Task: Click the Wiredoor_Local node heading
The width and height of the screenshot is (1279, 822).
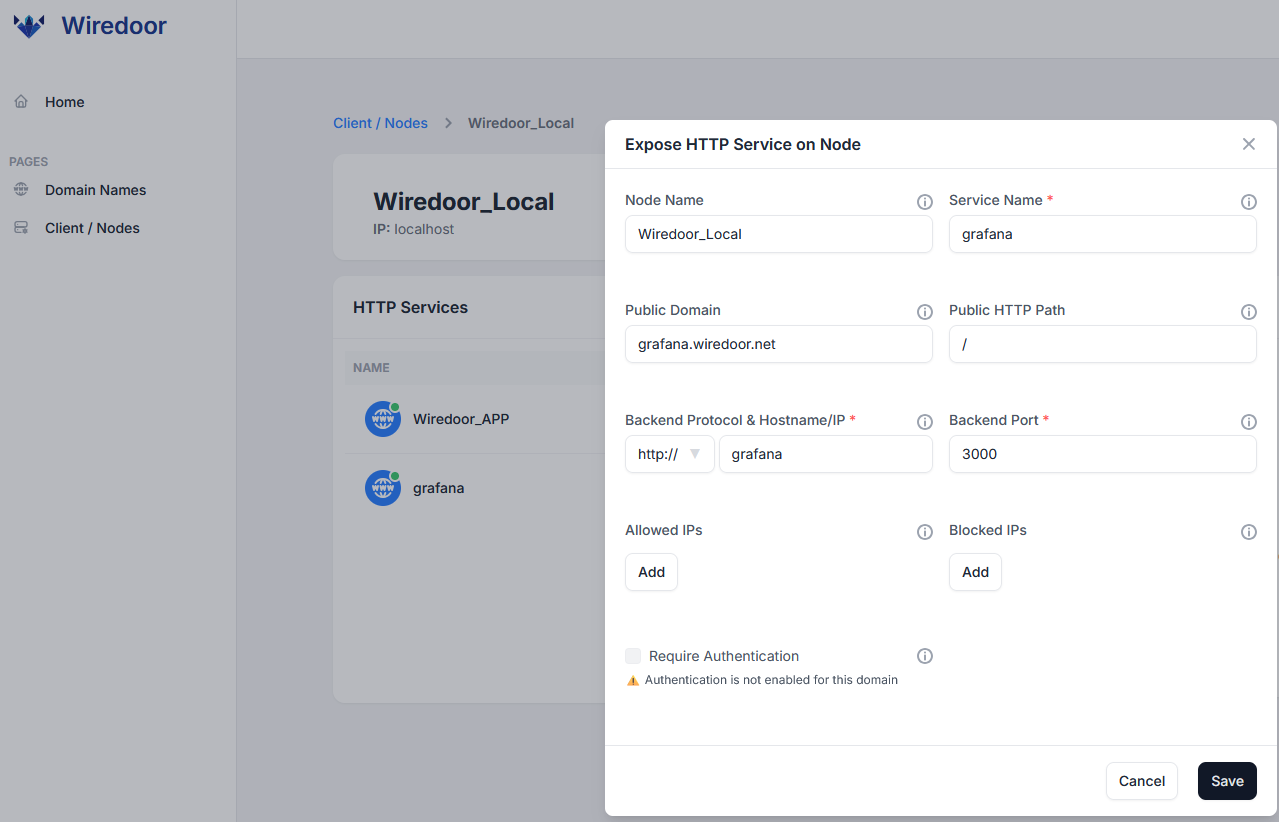Action: (464, 201)
